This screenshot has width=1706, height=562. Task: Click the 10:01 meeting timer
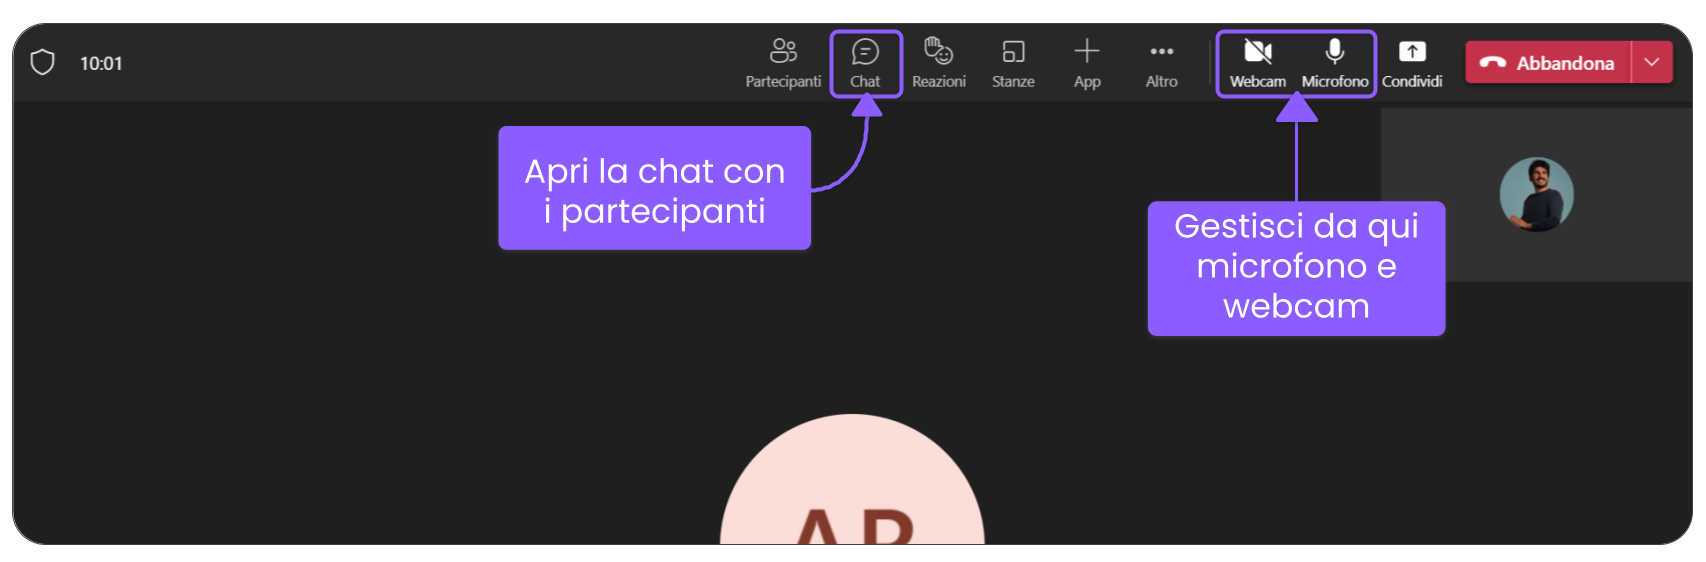point(101,63)
